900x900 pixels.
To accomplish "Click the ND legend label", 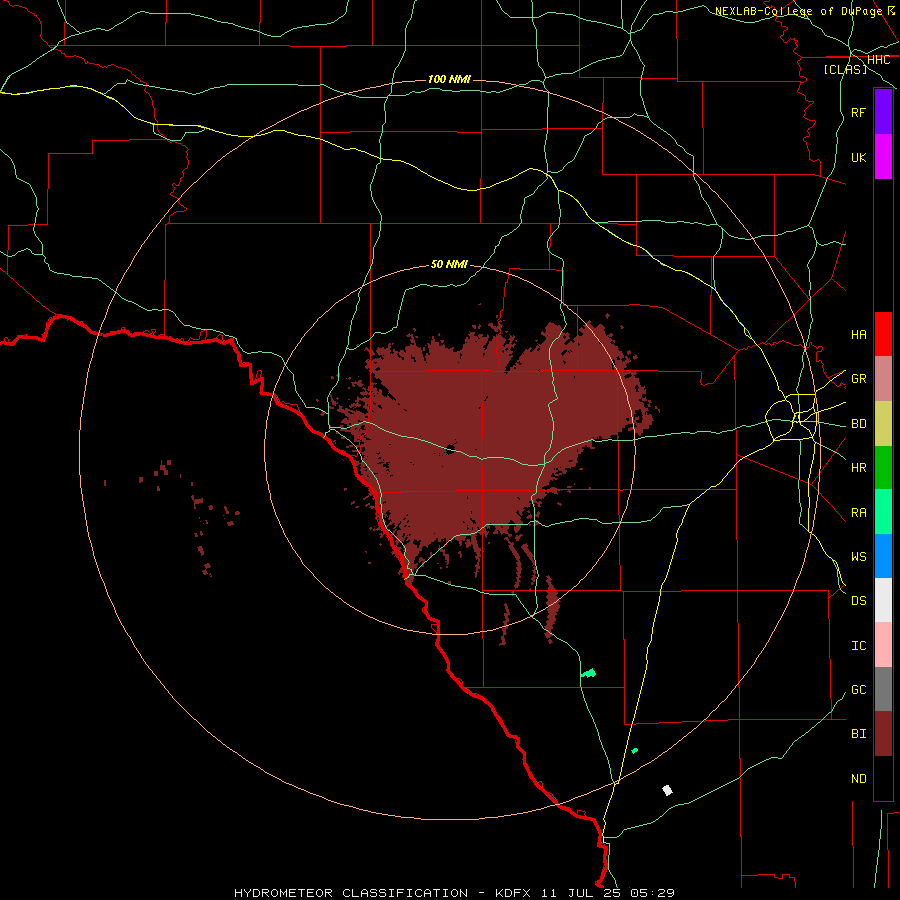I will (x=858, y=779).
